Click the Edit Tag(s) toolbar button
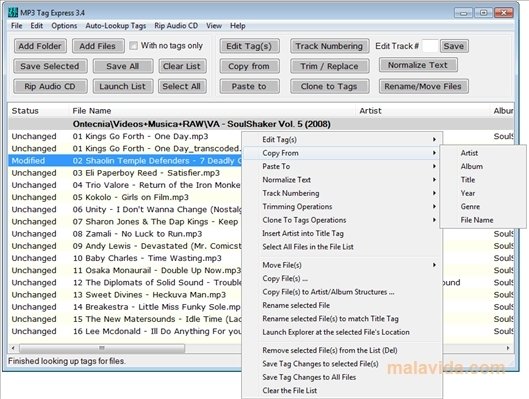This screenshot has width=529, height=399. (249, 46)
